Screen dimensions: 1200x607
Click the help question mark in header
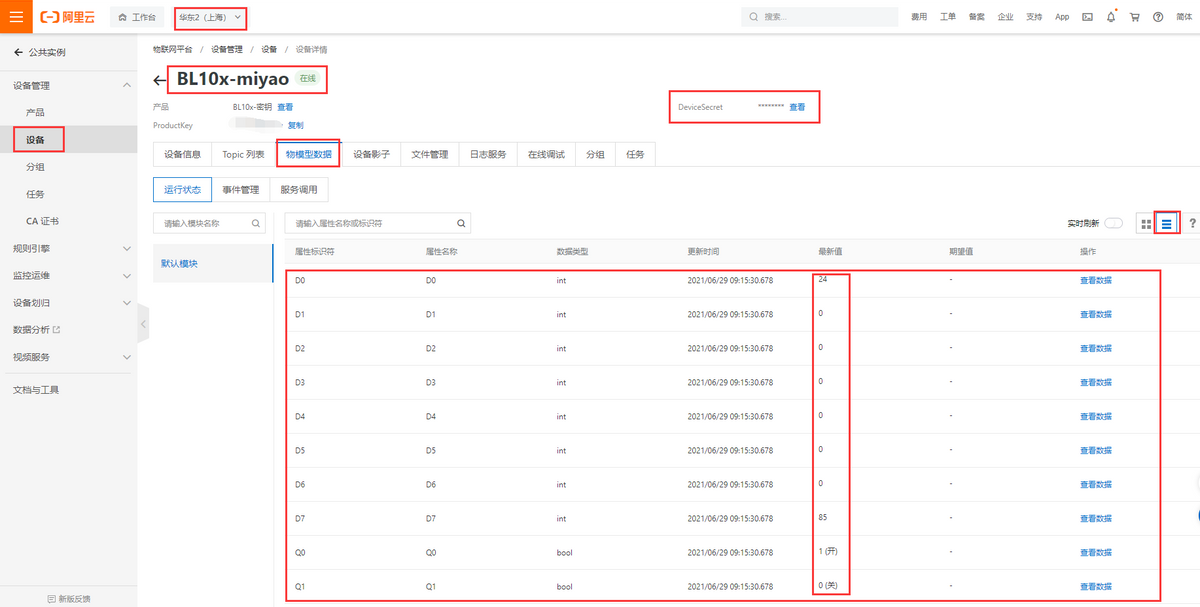tap(1158, 17)
